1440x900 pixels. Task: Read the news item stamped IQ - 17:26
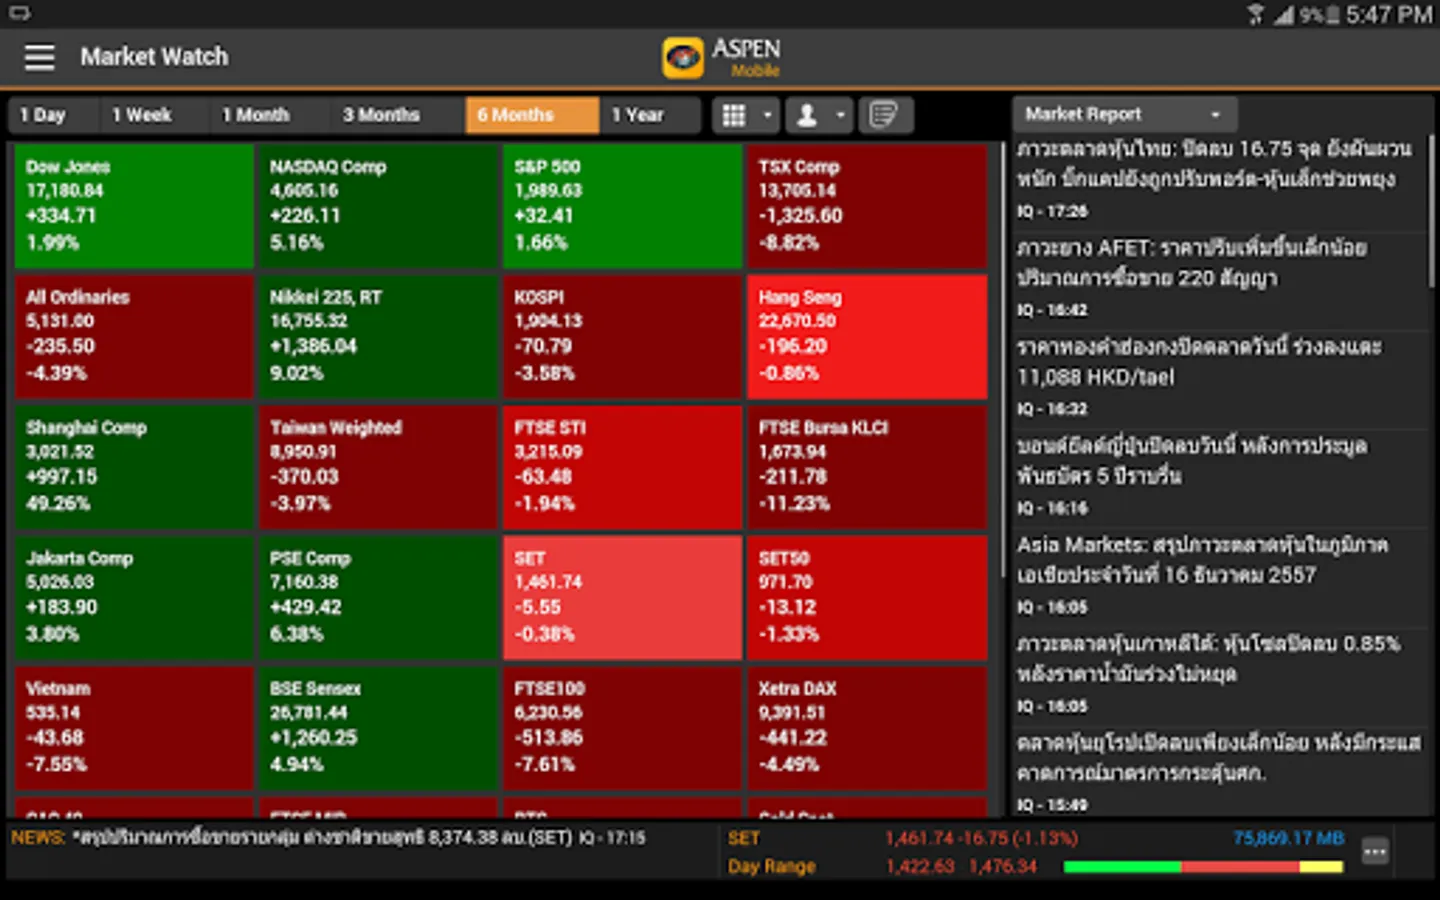coord(1219,180)
